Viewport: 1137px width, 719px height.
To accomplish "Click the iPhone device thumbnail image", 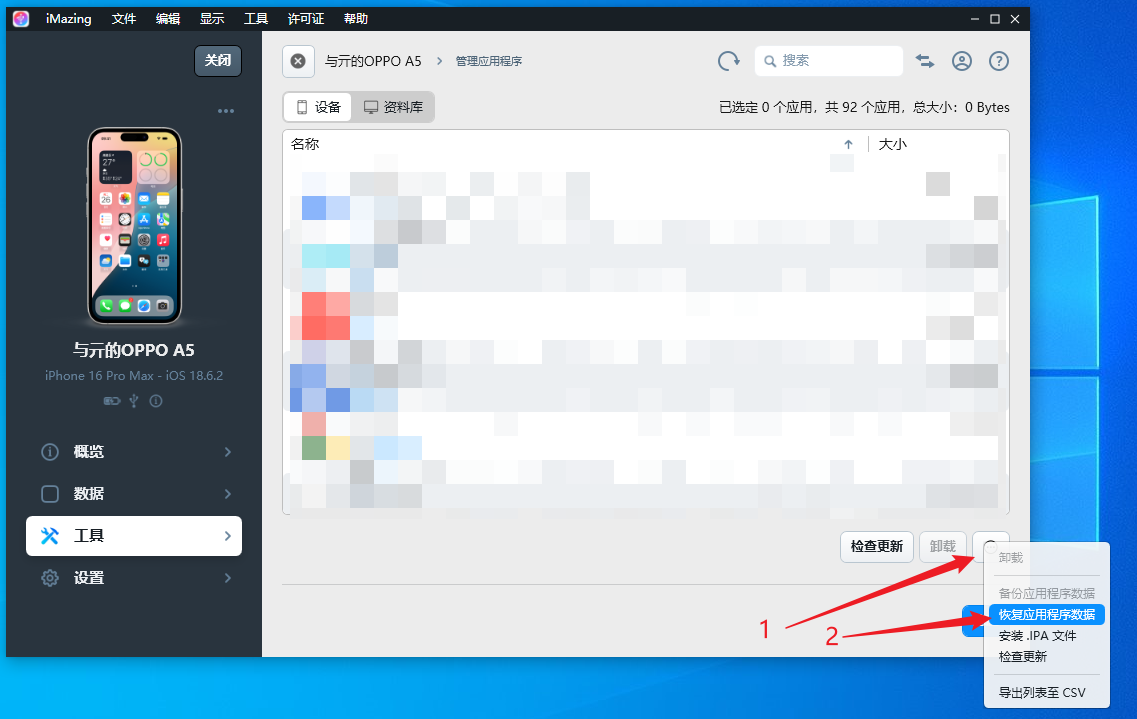I will click(x=134, y=226).
